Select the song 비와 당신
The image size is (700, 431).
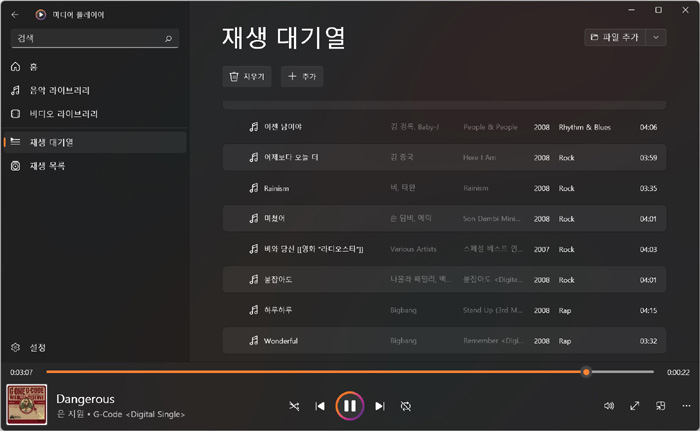click(314, 249)
